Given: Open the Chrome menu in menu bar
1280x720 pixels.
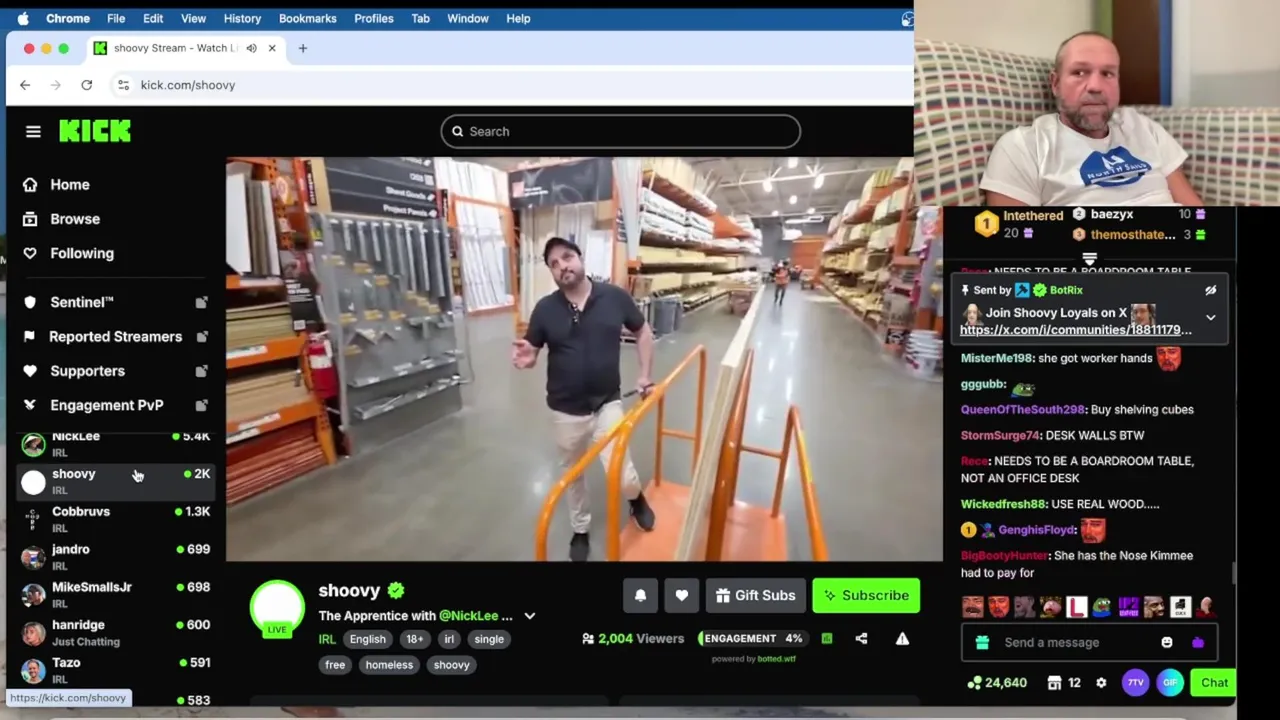Looking at the screenshot, I should tap(68, 18).
